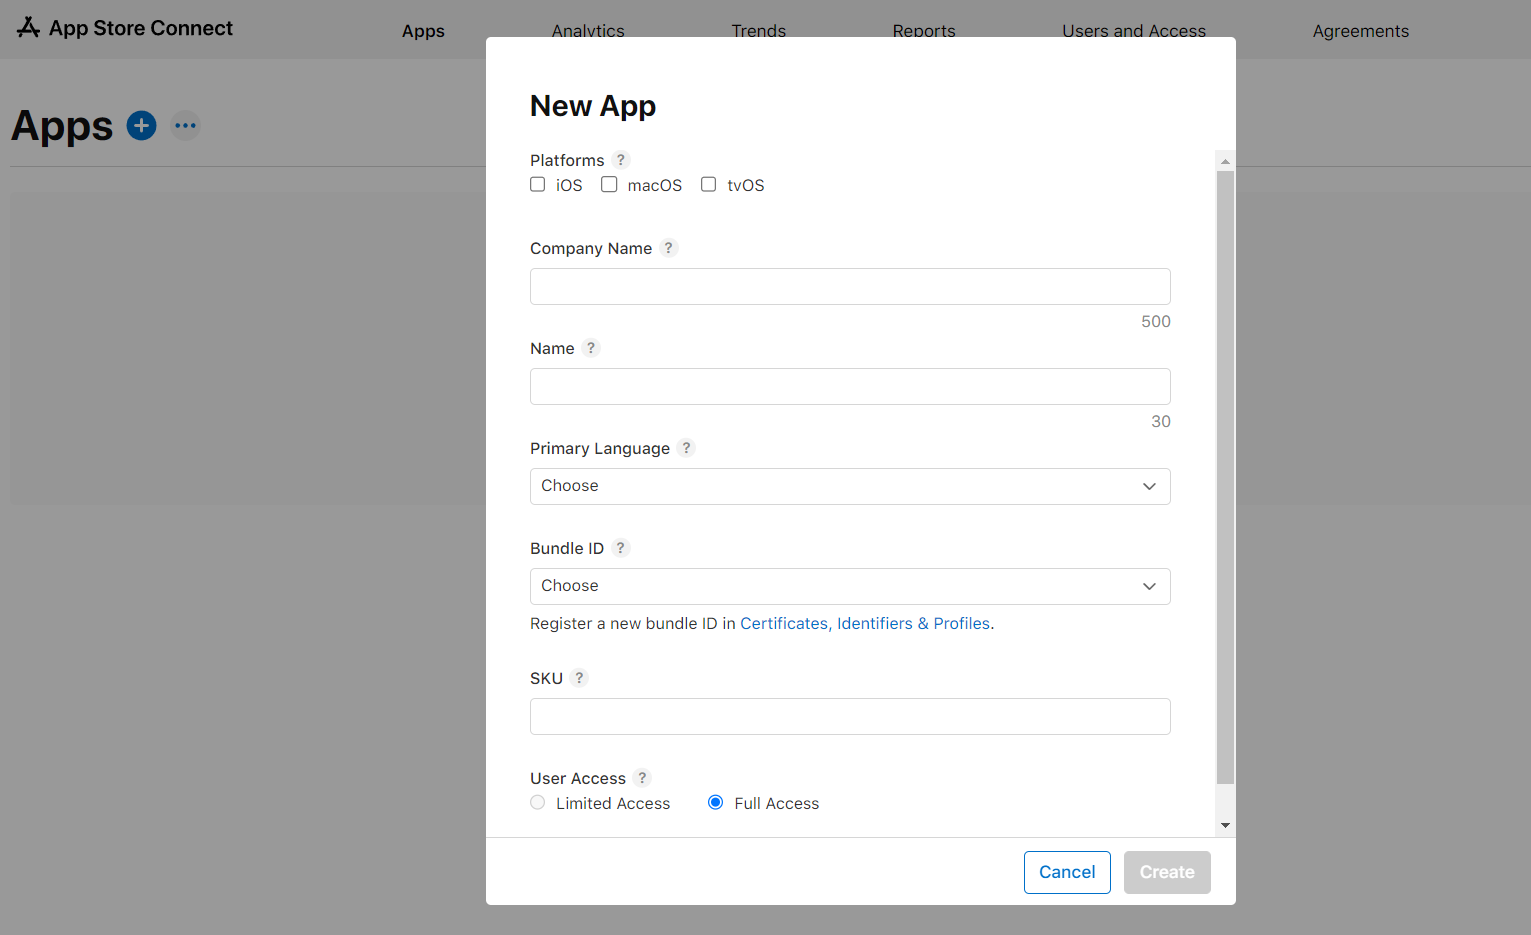Open the Bundle ID dropdown
This screenshot has height=935, width=1531.
[850, 586]
